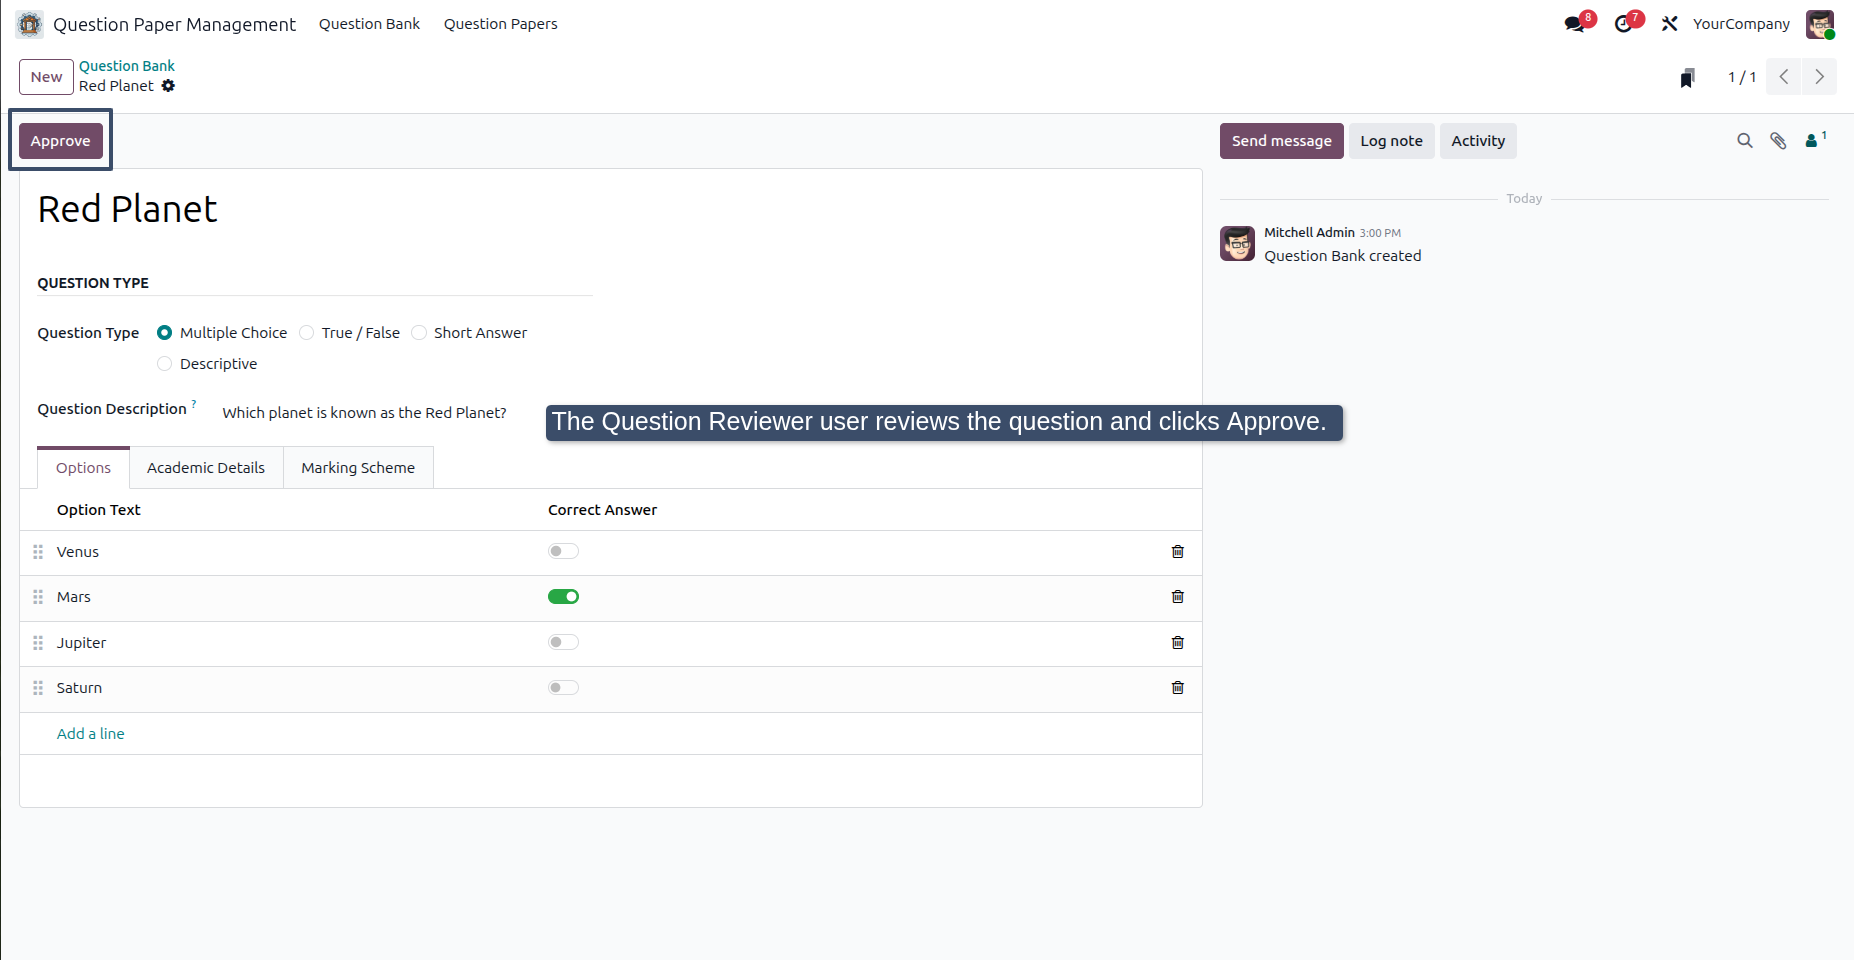Open the Question Bank menu
The width and height of the screenshot is (1854, 960).
(369, 24)
